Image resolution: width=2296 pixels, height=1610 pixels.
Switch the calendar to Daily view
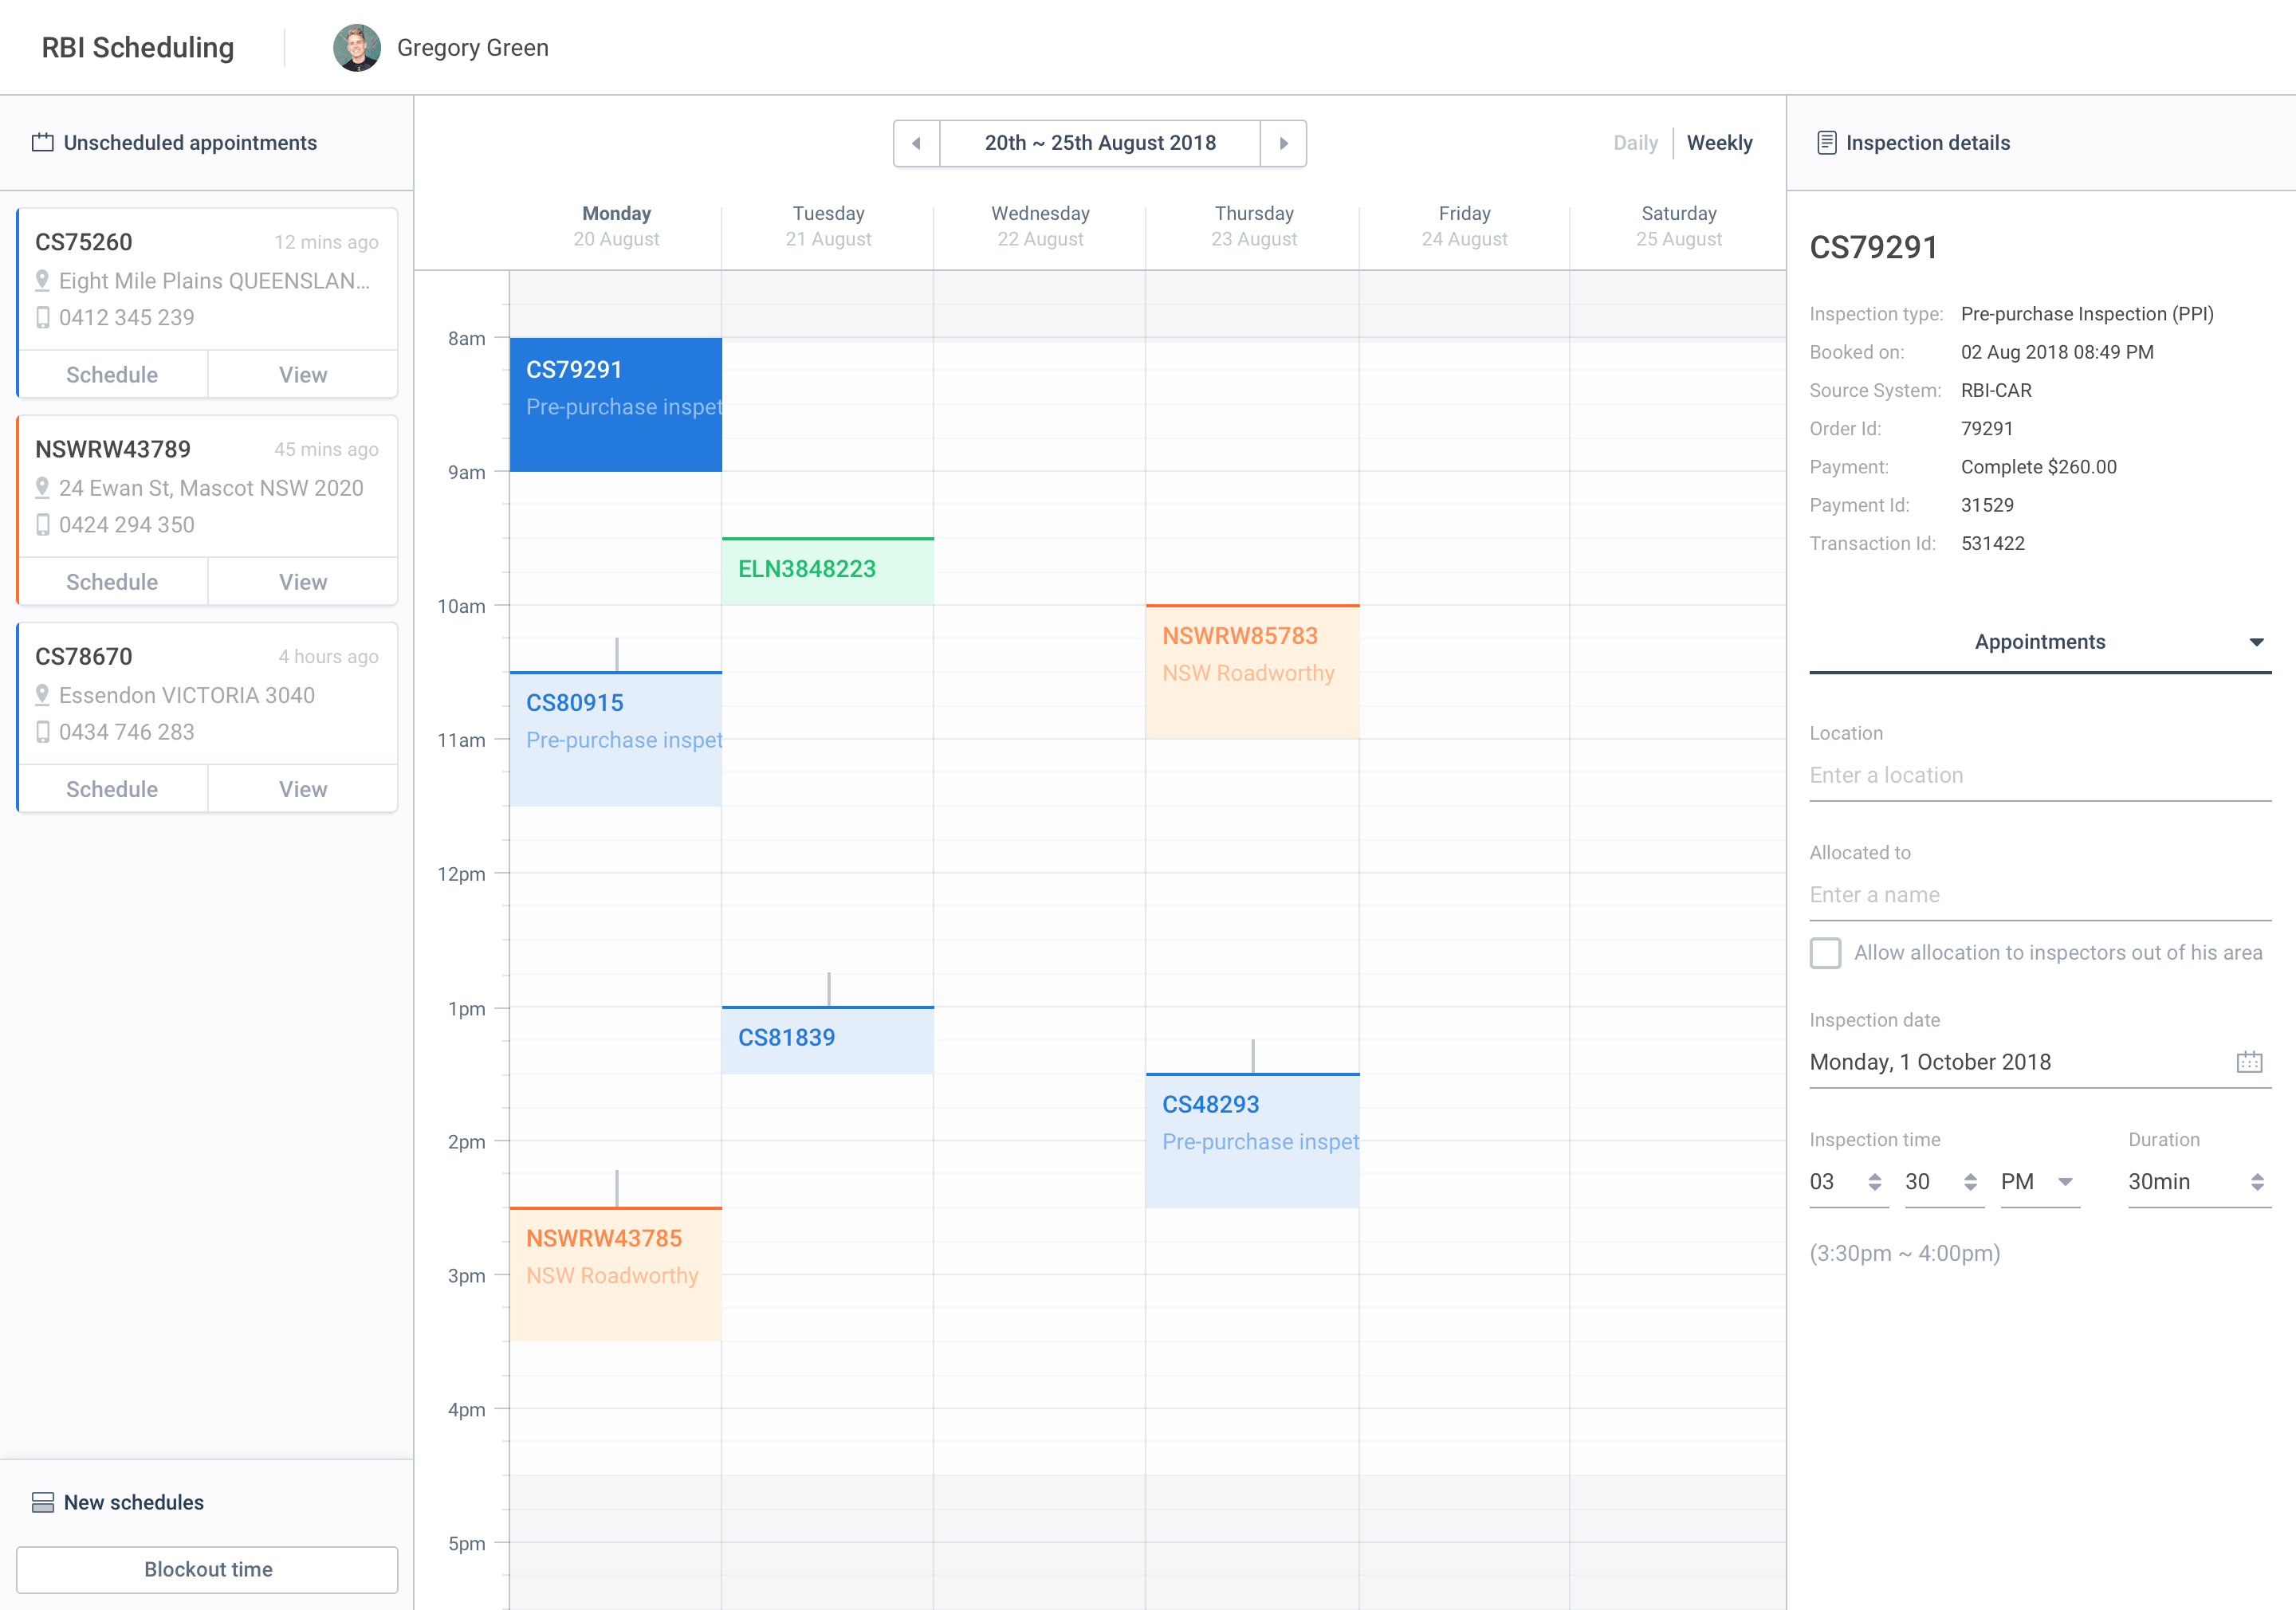[x=1635, y=143]
